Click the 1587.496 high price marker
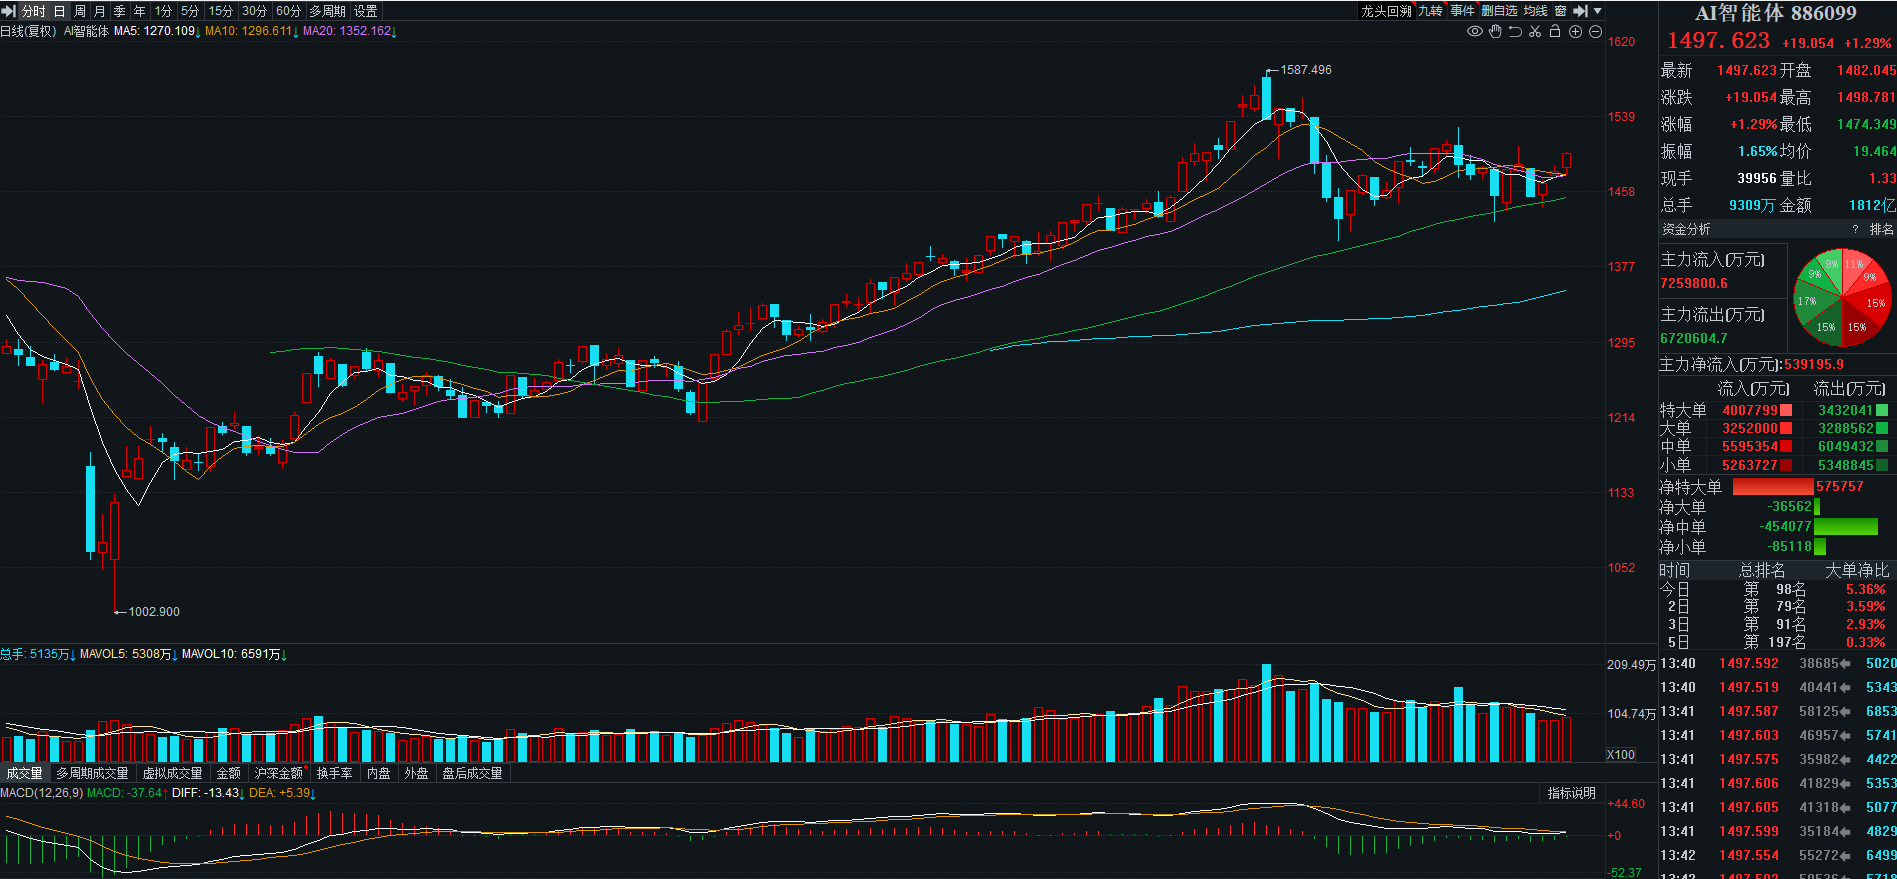Viewport: 1897px width, 879px height. coord(1306,70)
